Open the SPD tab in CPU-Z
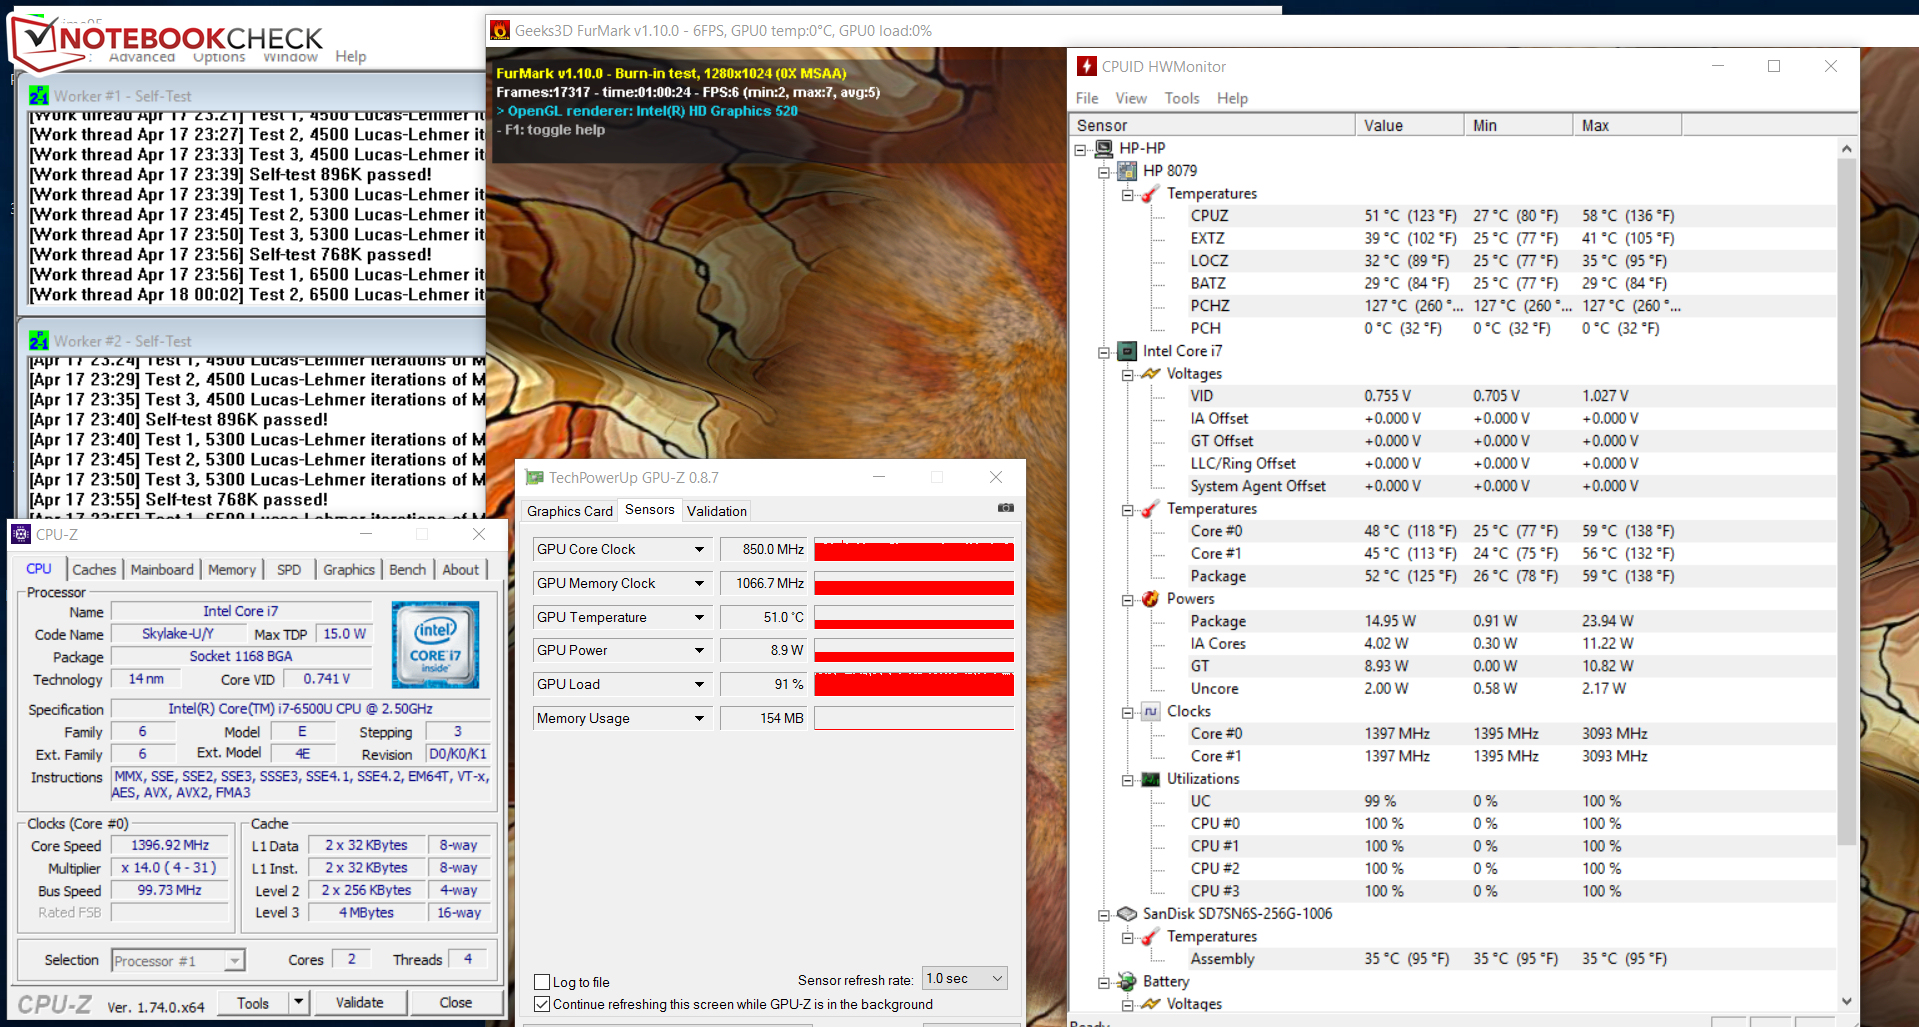This screenshot has height=1027, width=1919. [x=289, y=569]
